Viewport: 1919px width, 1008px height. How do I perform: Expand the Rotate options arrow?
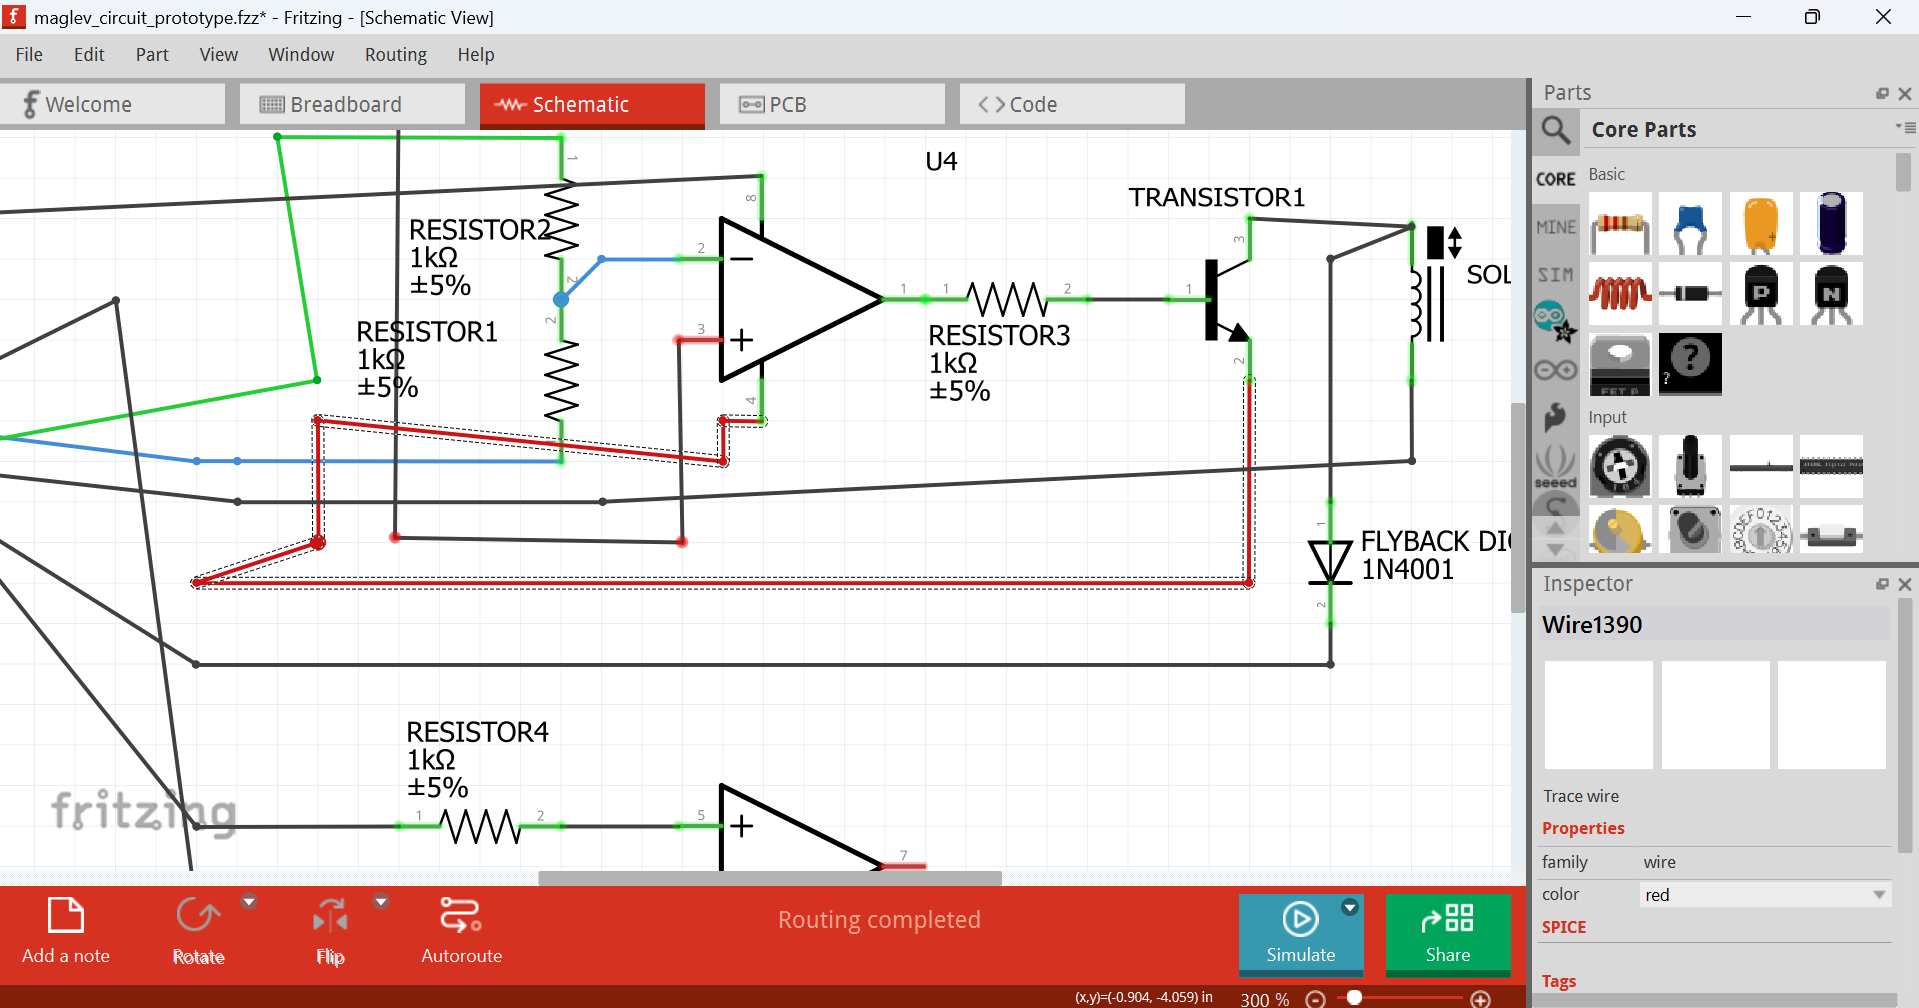pyautogui.click(x=249, y=902)
